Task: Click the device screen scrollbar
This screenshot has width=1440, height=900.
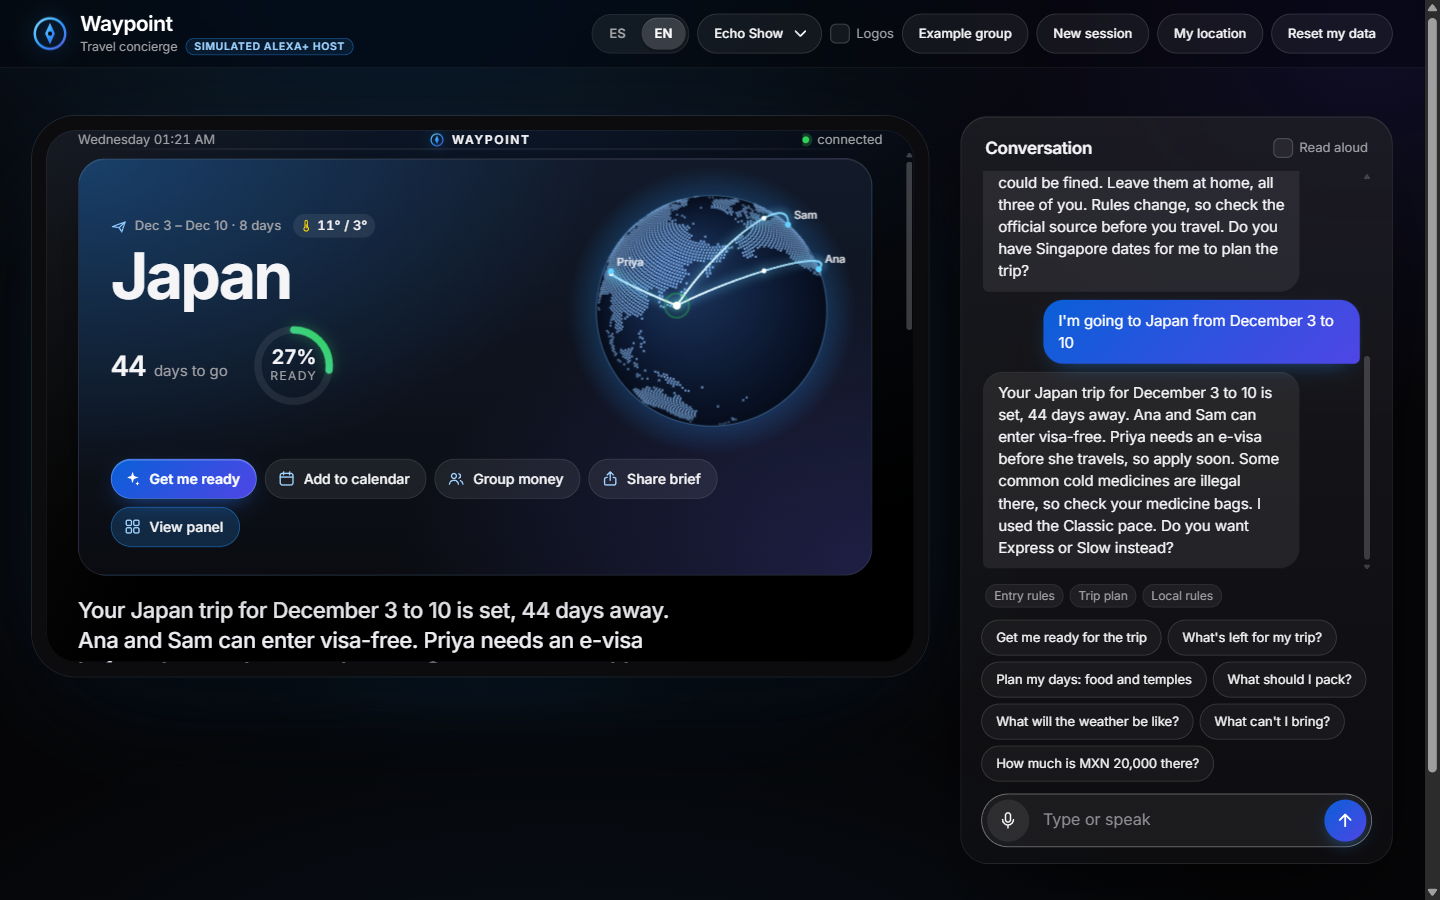Action: click(x=909, y=245)
